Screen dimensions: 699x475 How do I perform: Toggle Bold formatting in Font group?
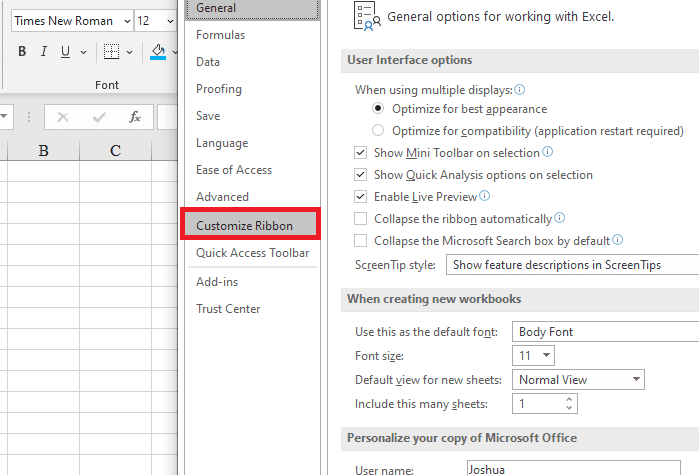pos(22,52)
